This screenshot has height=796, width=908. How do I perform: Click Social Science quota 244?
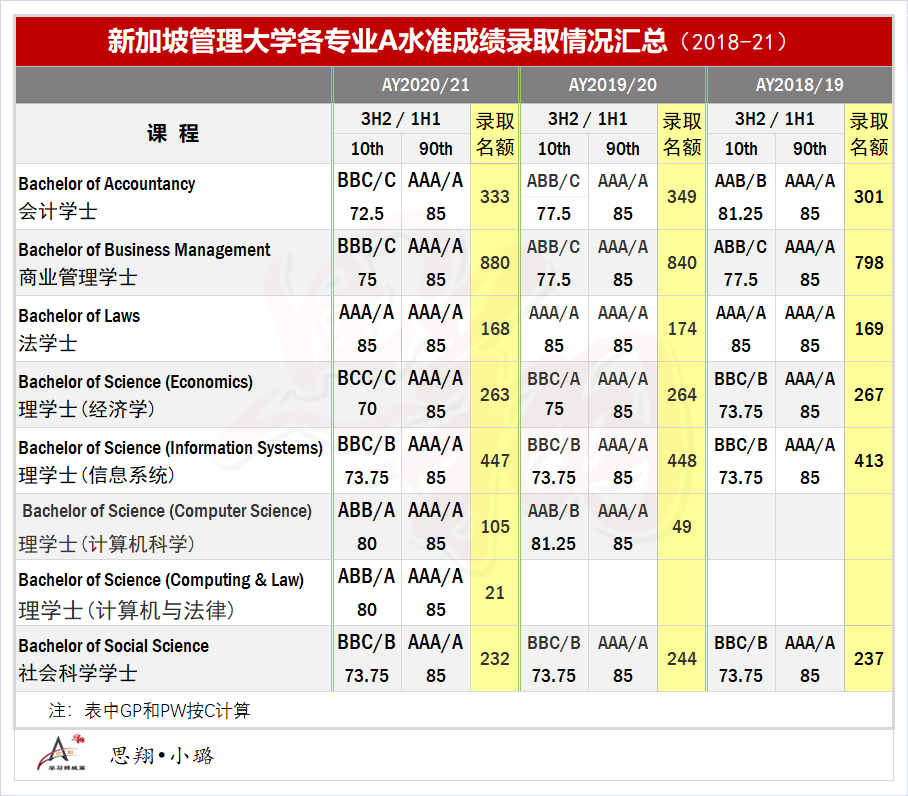[x=682, y=659]
